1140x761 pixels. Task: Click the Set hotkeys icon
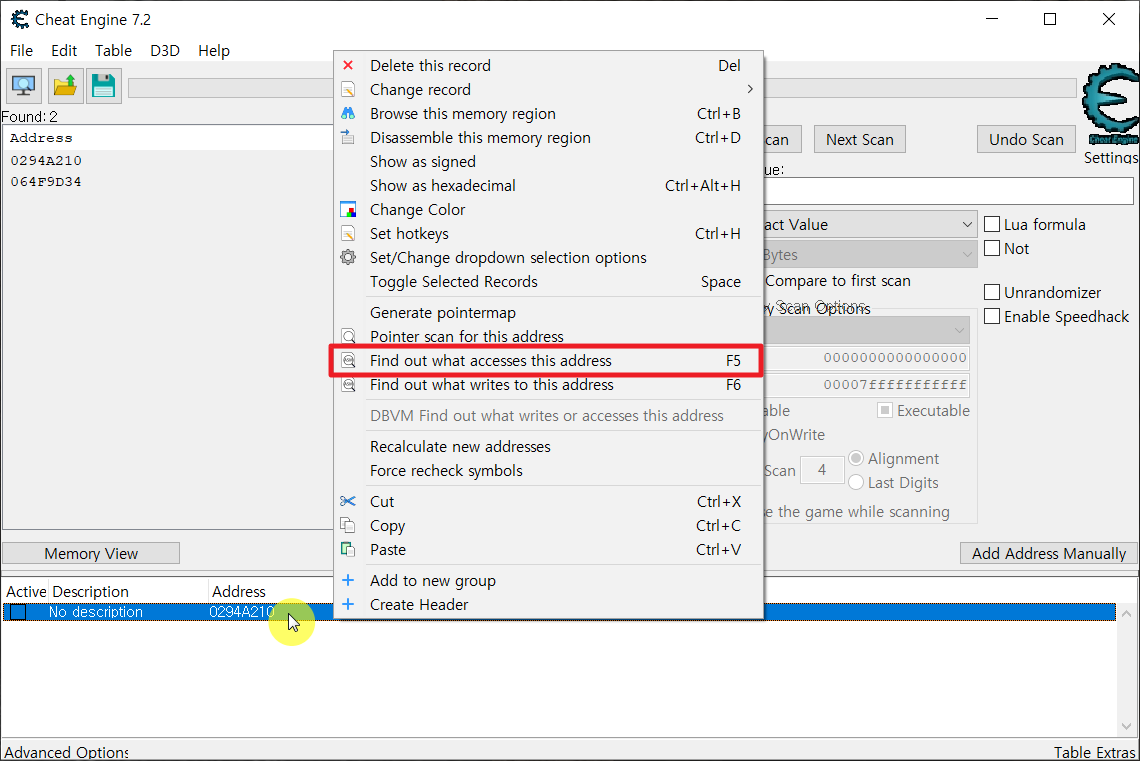click(x=348, y=233)
